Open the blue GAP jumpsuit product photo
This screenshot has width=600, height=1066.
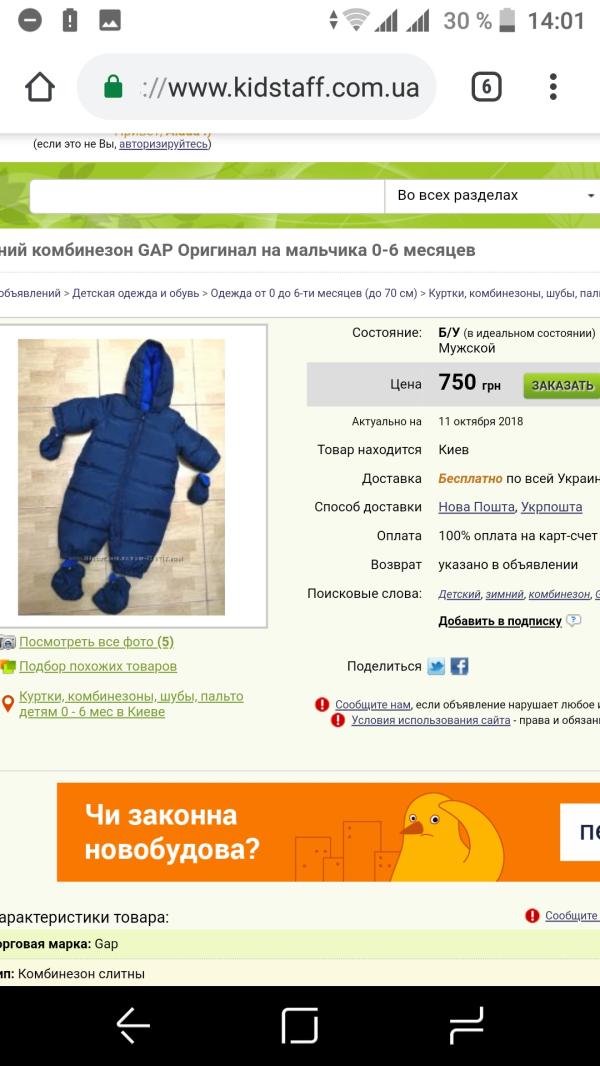click(x=122, y=477)
